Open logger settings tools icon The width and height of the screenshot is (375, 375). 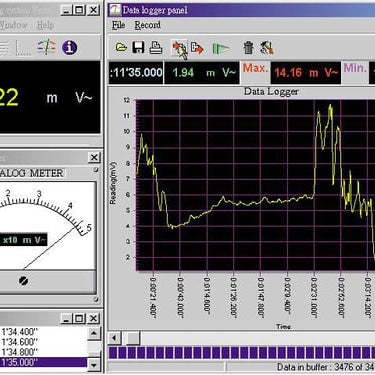tap(267, 48)
